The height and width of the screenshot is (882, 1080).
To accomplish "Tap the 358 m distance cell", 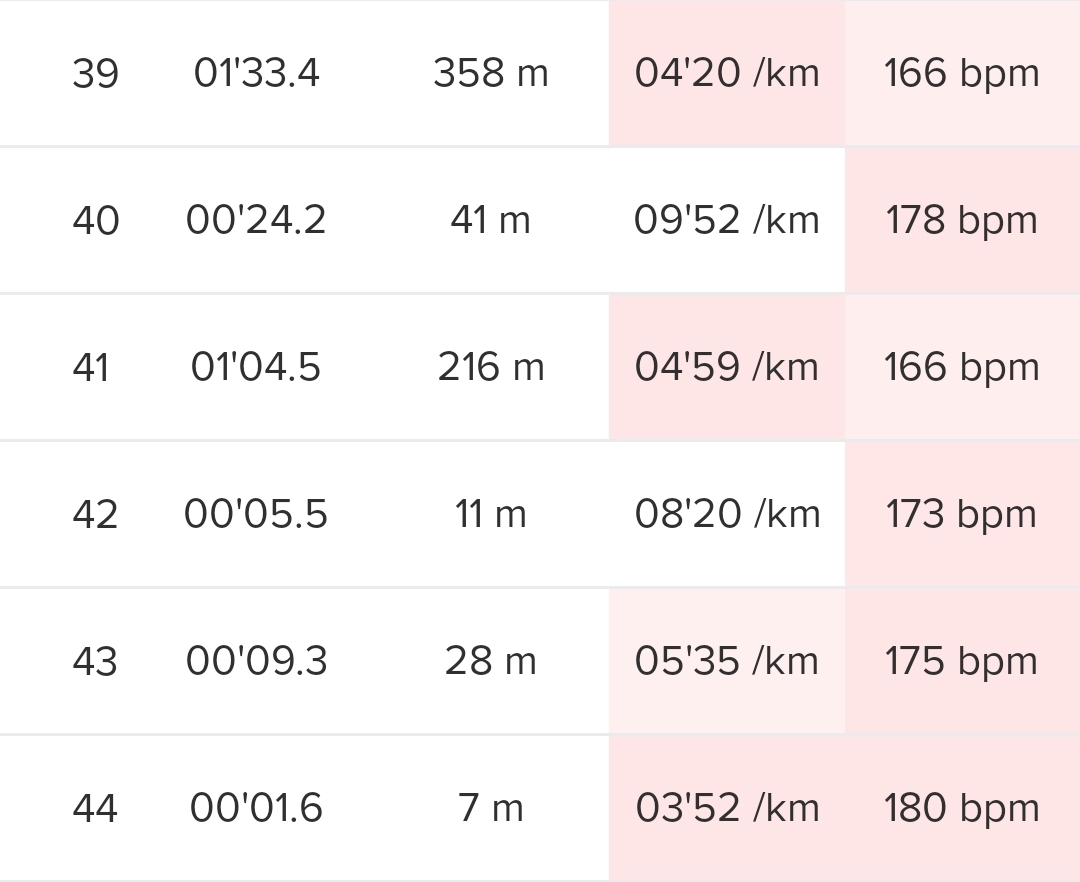I will tap(490, 74).
